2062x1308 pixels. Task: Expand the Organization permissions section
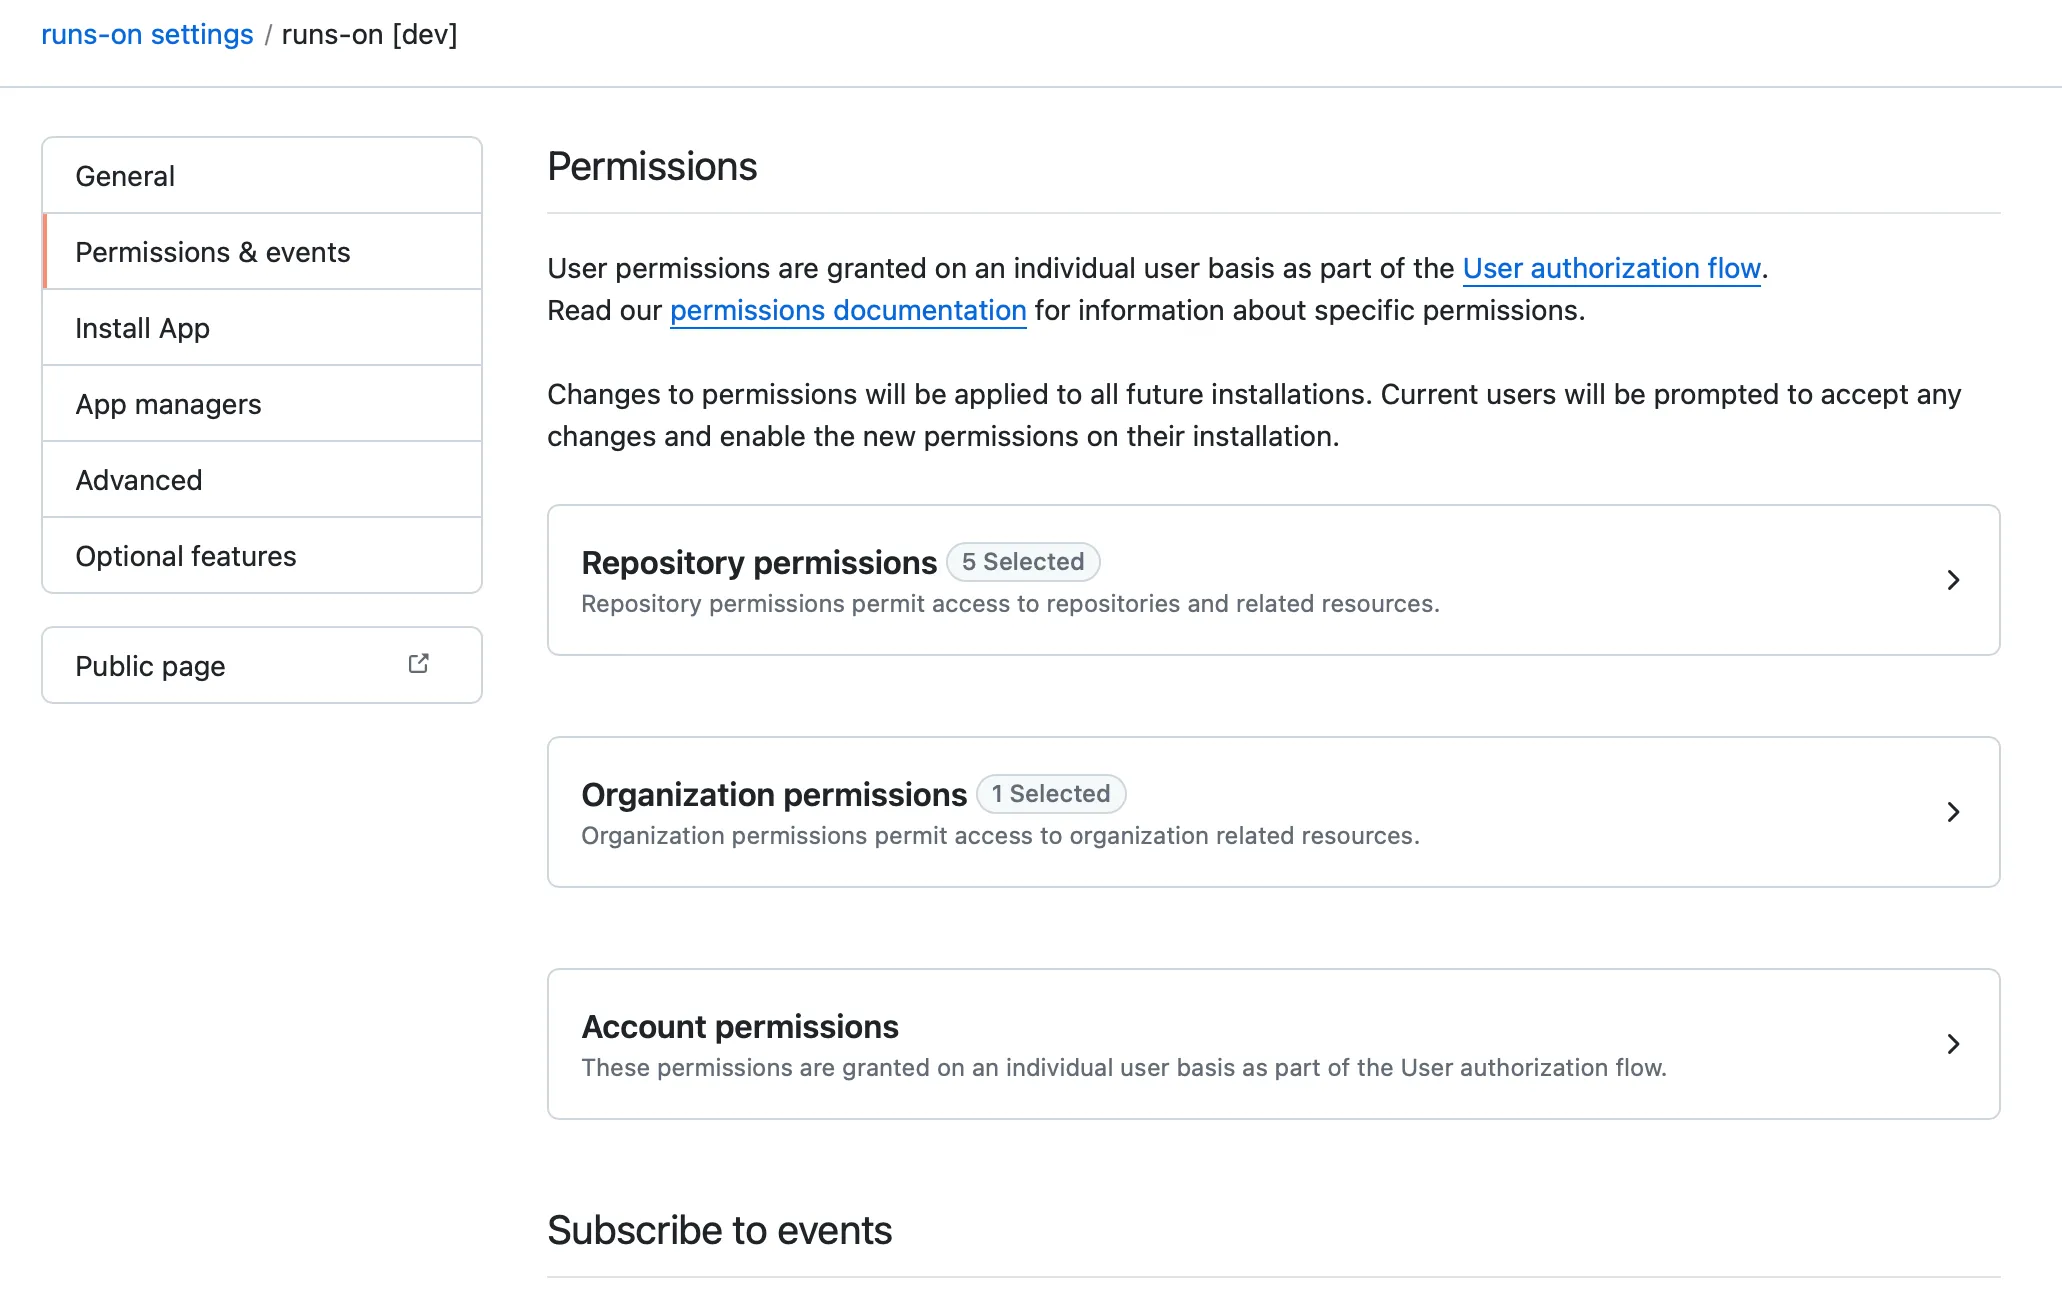(x=1273, y=812)
